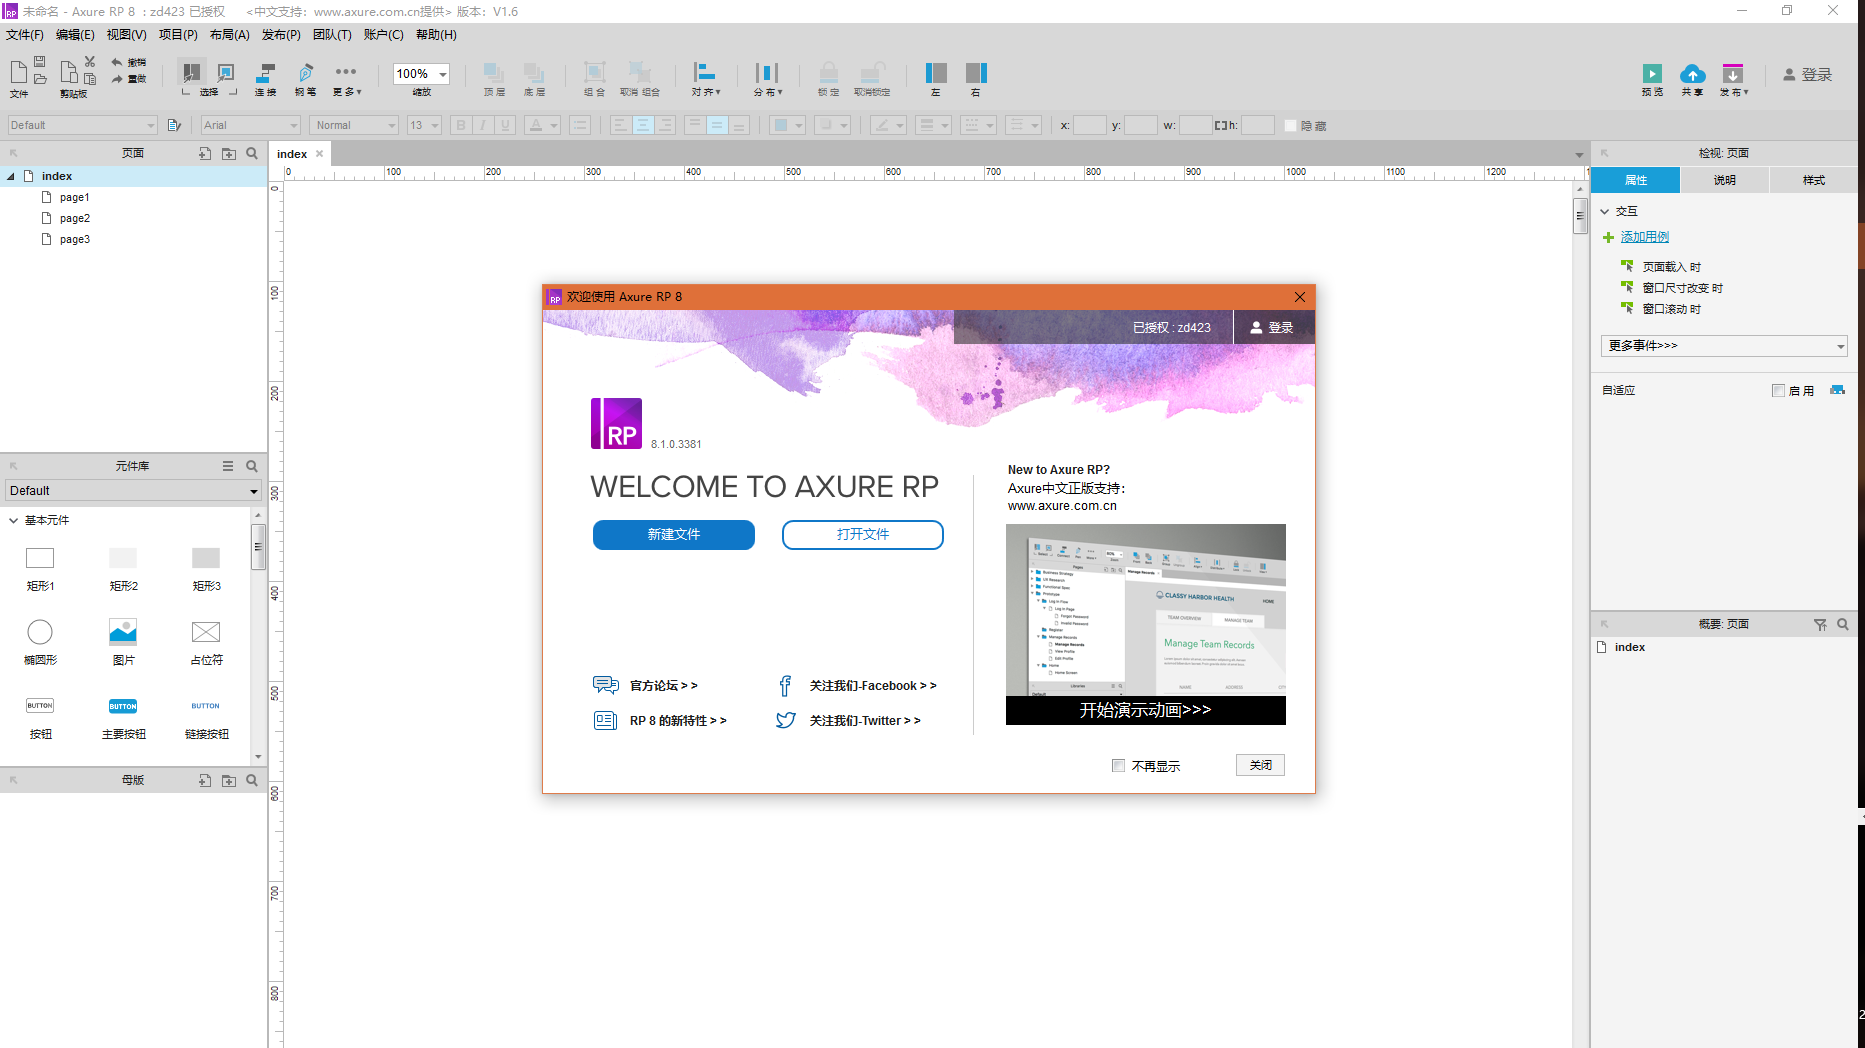The height and width of the screenshot is (1048, 1865).
Task: Collapse the 基本元件 section
Action: [14, 520]
